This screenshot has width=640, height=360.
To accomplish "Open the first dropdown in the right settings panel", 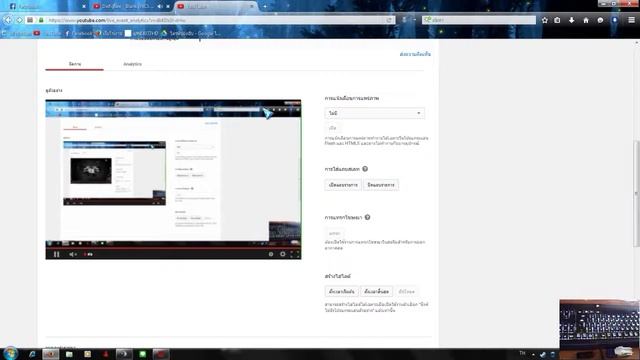I will pyautogui.click(x=374, y=113).
